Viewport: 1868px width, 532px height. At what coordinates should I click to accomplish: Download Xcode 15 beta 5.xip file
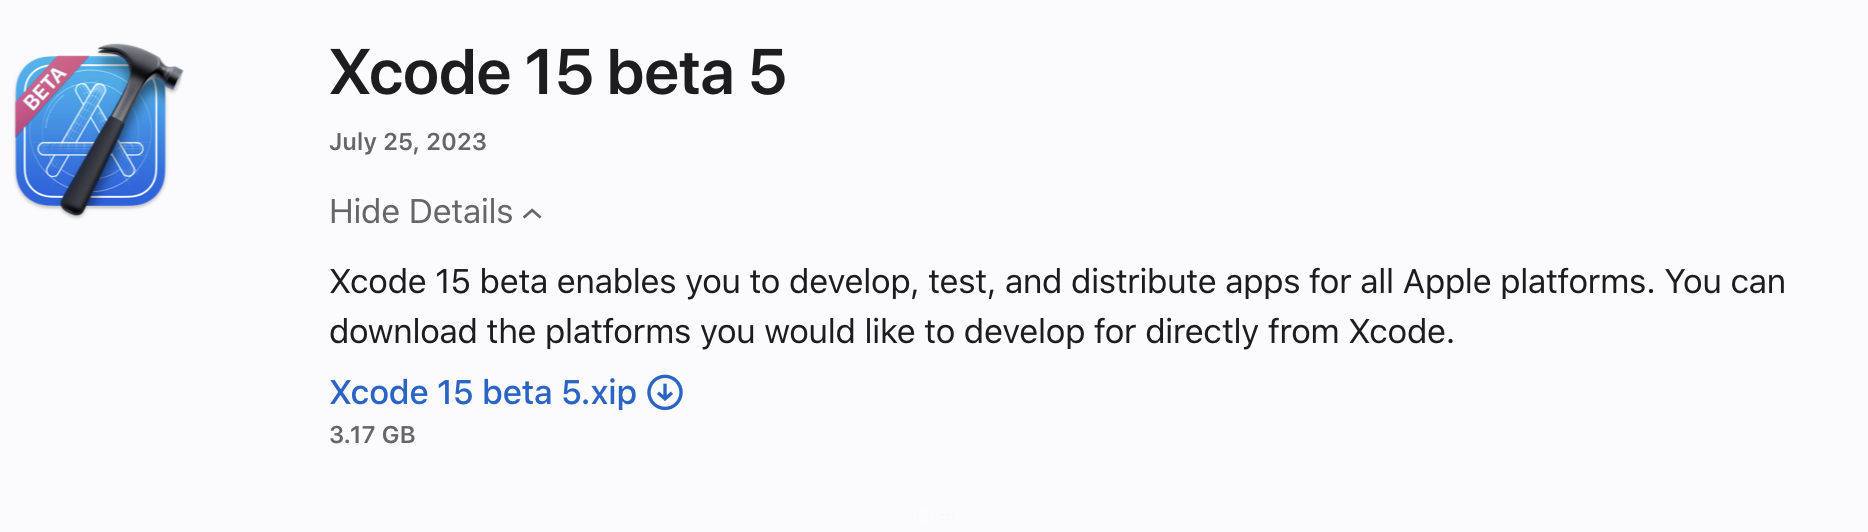click(x=483, y=393)
